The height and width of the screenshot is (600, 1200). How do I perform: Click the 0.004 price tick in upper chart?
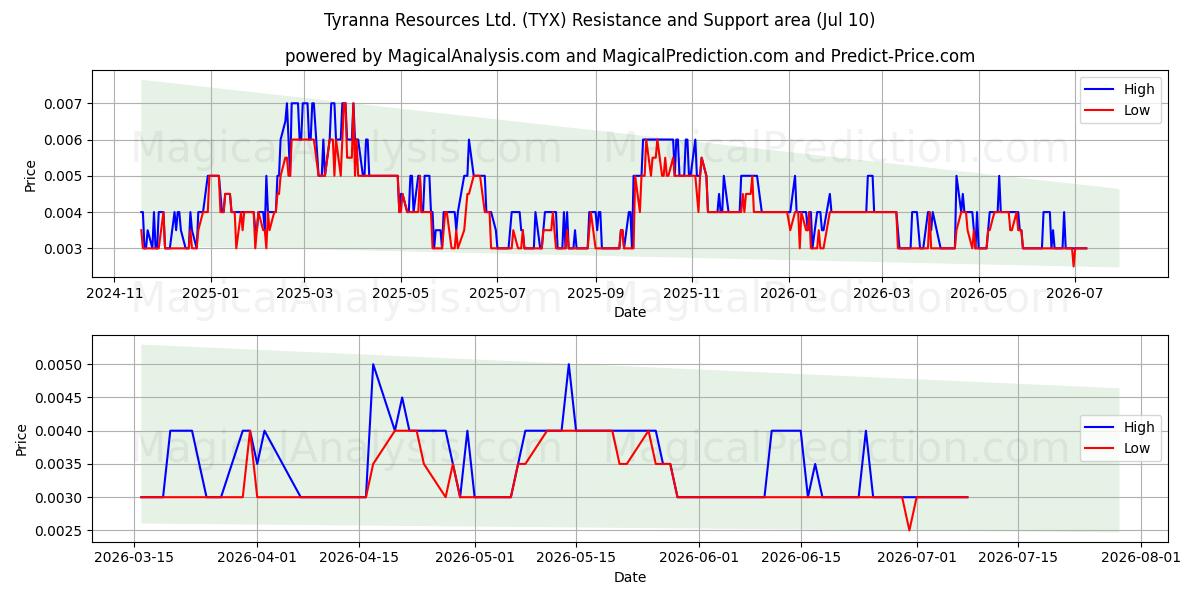pos(65,213)
